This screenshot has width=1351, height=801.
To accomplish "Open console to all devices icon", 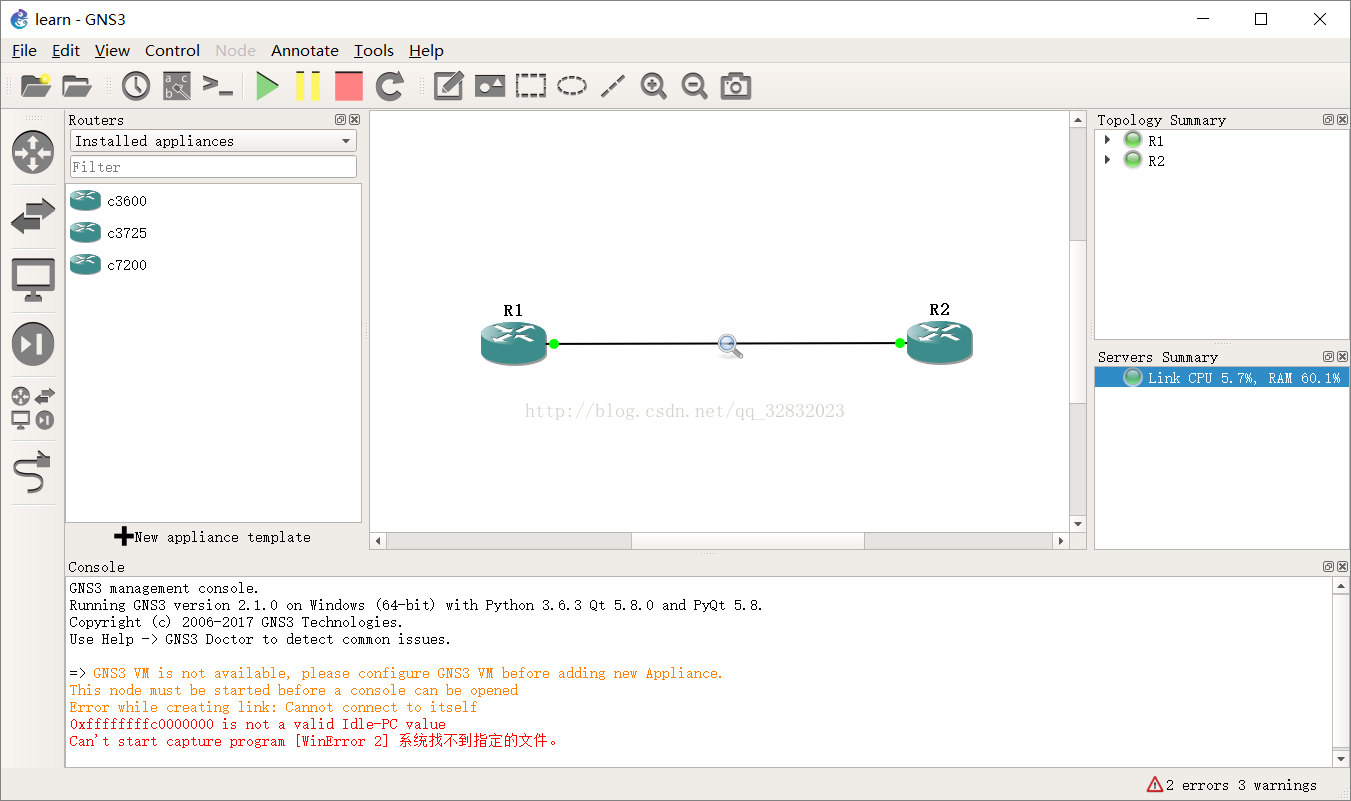I will (218, 86).
